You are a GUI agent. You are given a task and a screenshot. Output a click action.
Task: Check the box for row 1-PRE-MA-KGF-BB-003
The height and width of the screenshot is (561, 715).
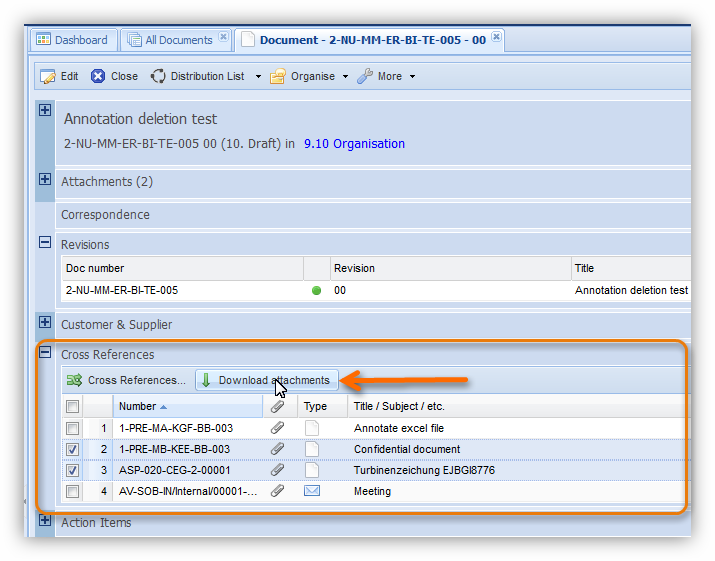[x=73, y=428]
